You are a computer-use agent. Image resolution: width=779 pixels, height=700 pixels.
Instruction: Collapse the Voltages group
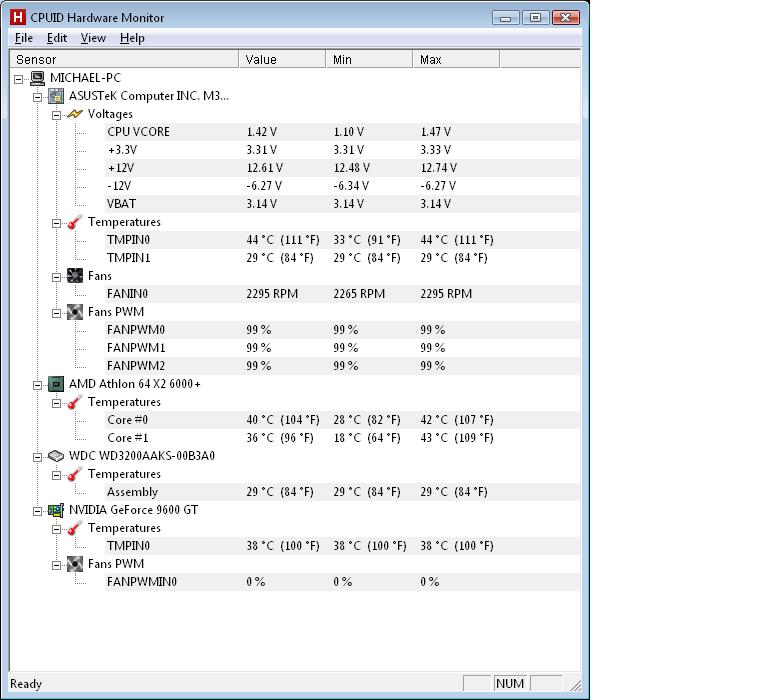coord(57,115)
